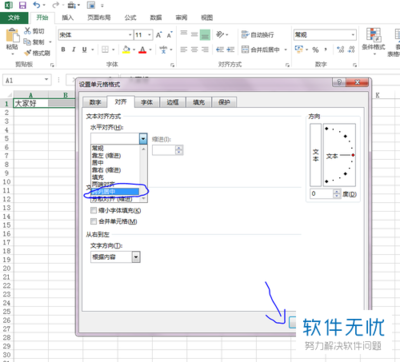This screenshot has width=400, height=362.
Task: Click the Paste (粘贴) clipboard icon
Action: pyautogui.click(x=12, y=35)
